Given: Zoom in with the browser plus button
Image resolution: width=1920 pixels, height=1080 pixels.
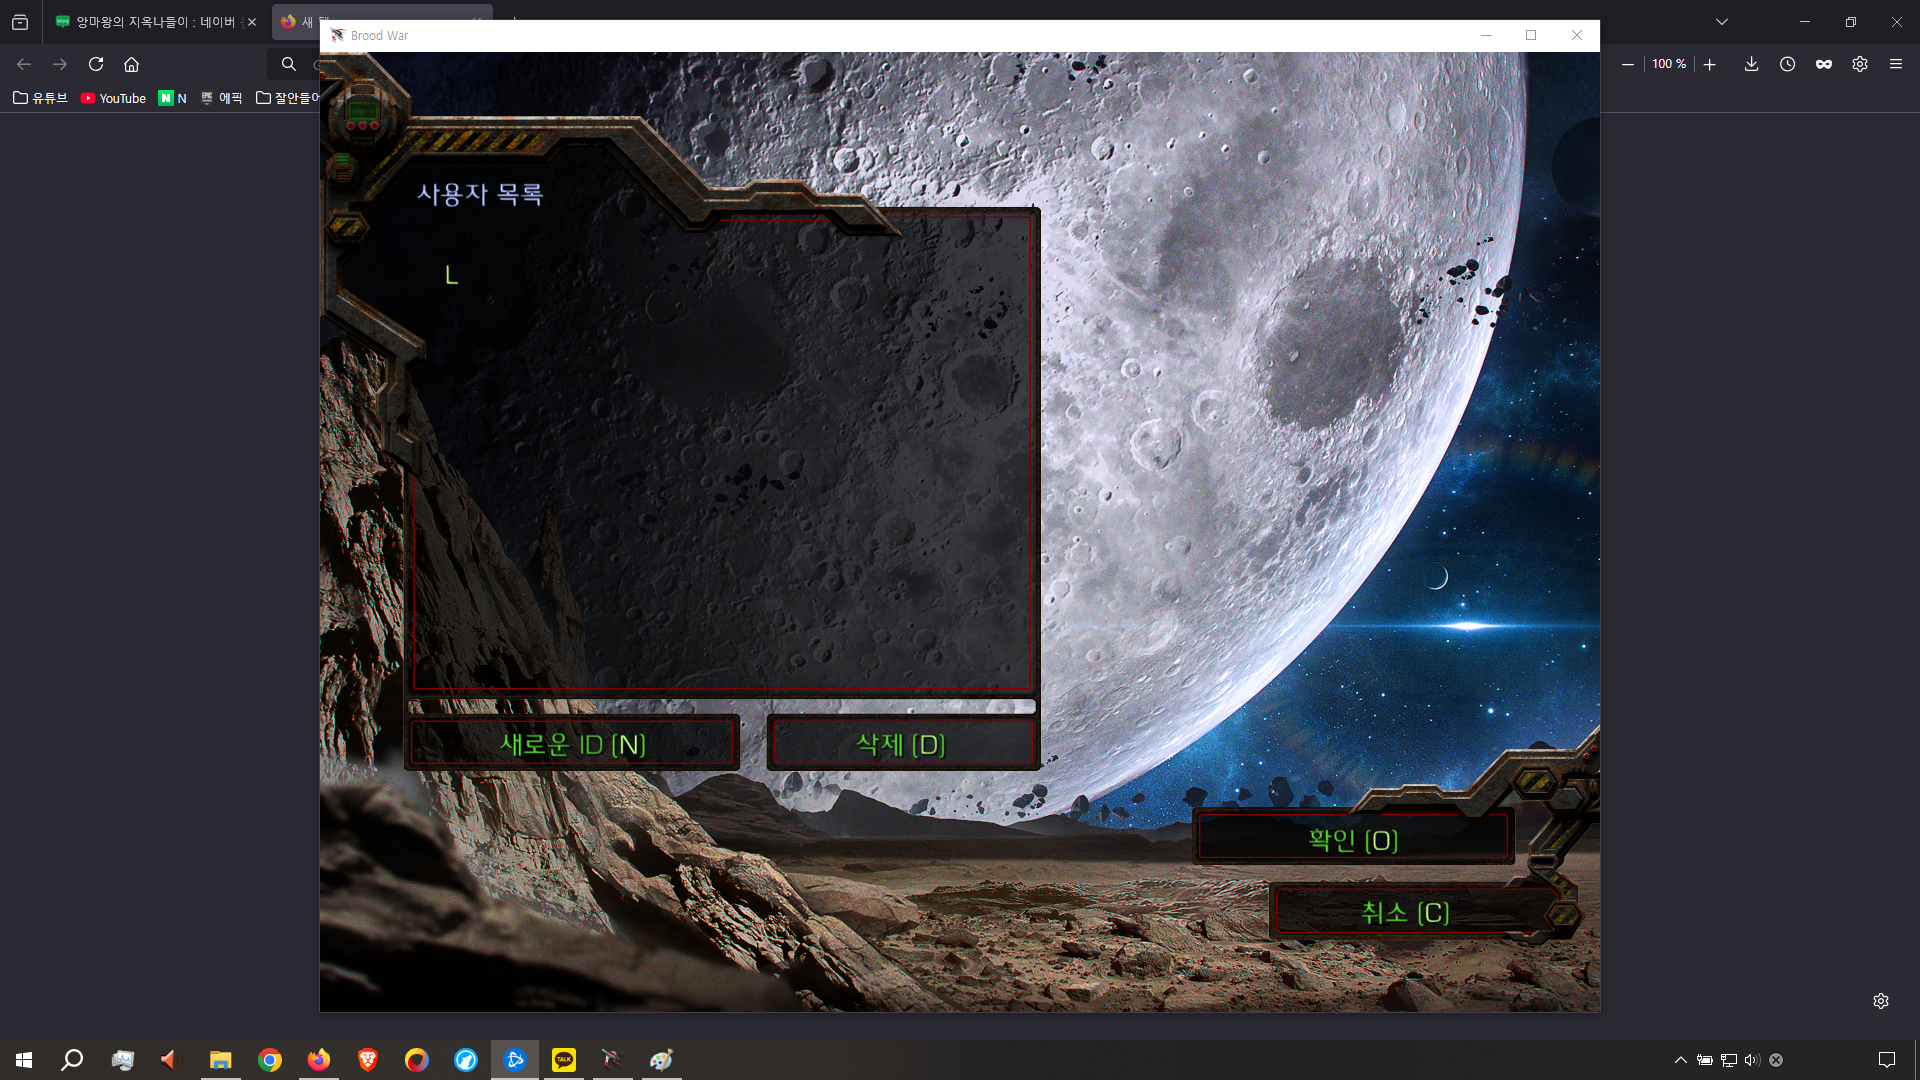Looking at the screenshot, I should click(x=1710, y=64).
